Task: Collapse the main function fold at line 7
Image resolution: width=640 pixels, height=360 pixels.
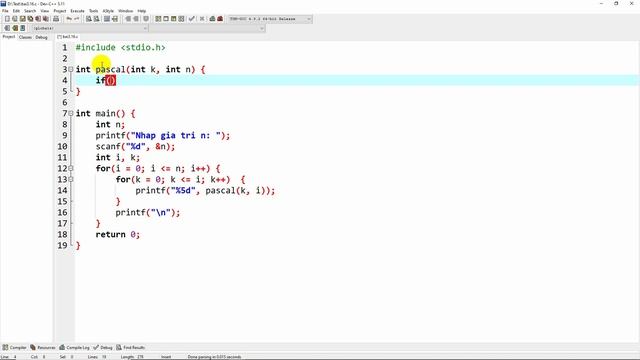Action: tap(71, 113)
